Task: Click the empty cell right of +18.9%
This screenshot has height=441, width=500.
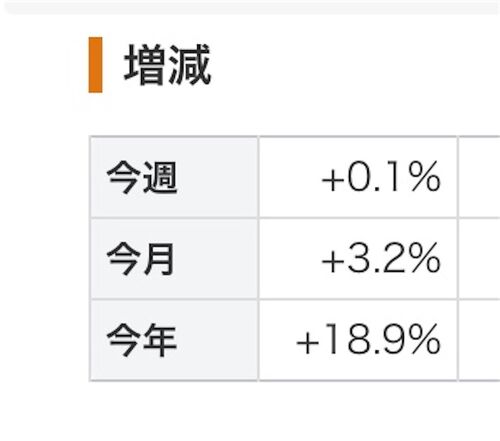Action: point(479,340)
